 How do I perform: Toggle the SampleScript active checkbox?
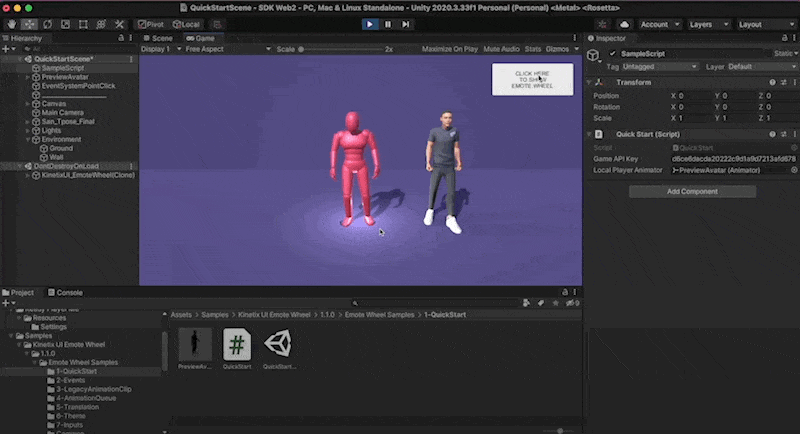point(612,54)
